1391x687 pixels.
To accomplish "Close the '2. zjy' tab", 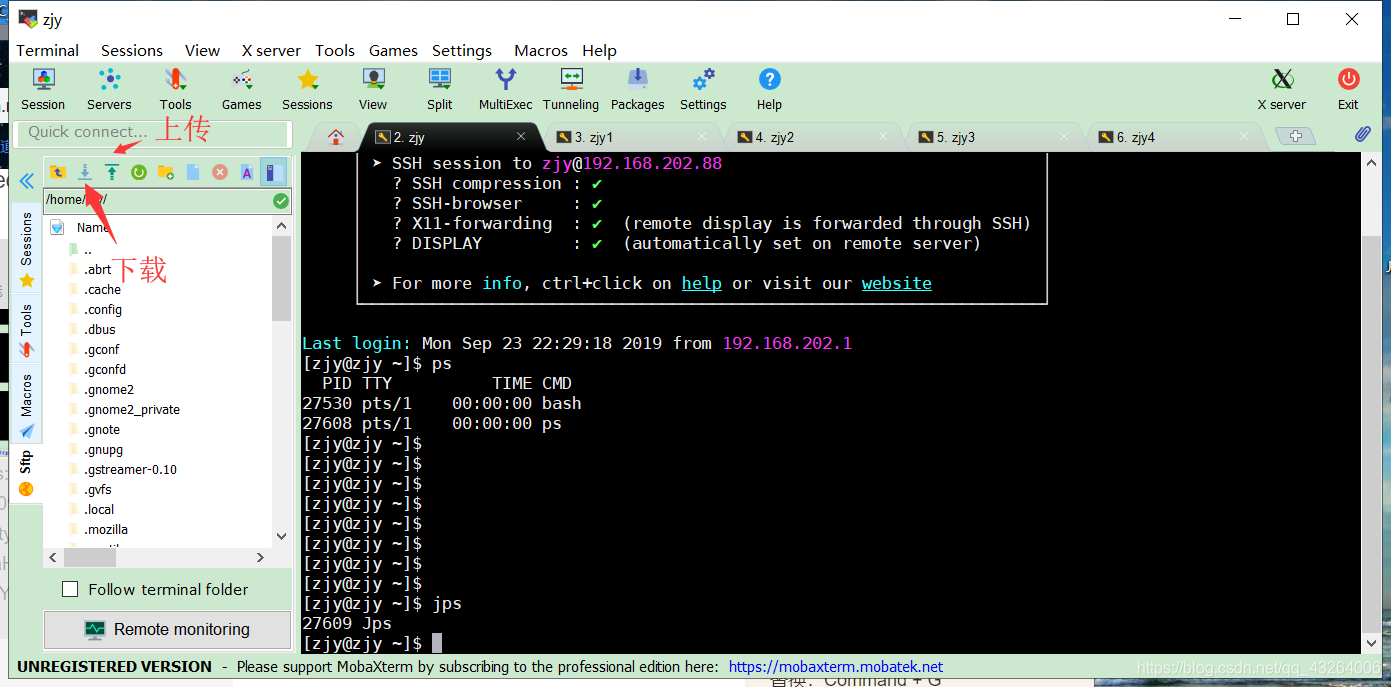I will click(x=521, y=136).
